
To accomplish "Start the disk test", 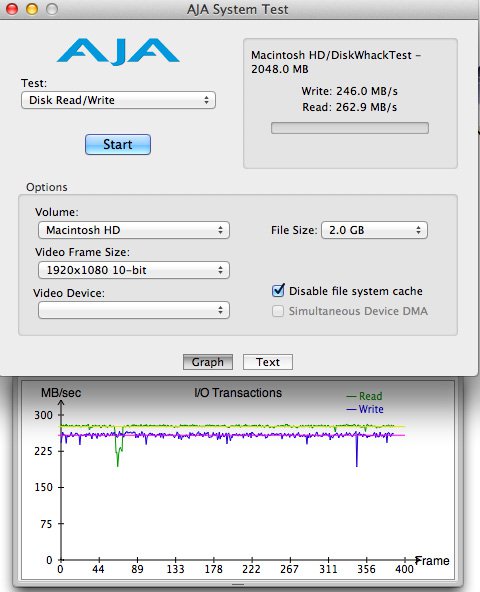I will [118, 145].
